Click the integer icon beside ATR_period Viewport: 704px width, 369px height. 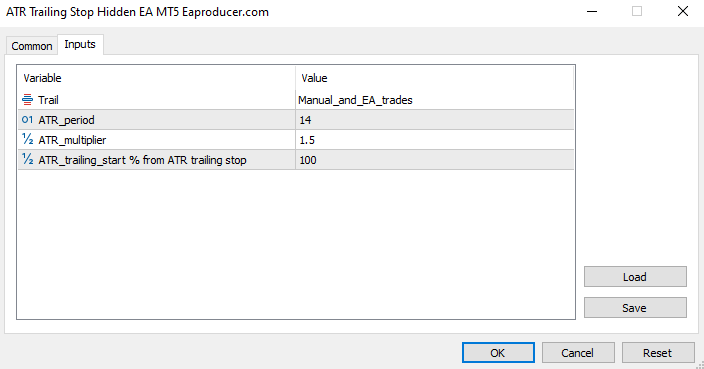pyautogui.click(x=27, y=120)
